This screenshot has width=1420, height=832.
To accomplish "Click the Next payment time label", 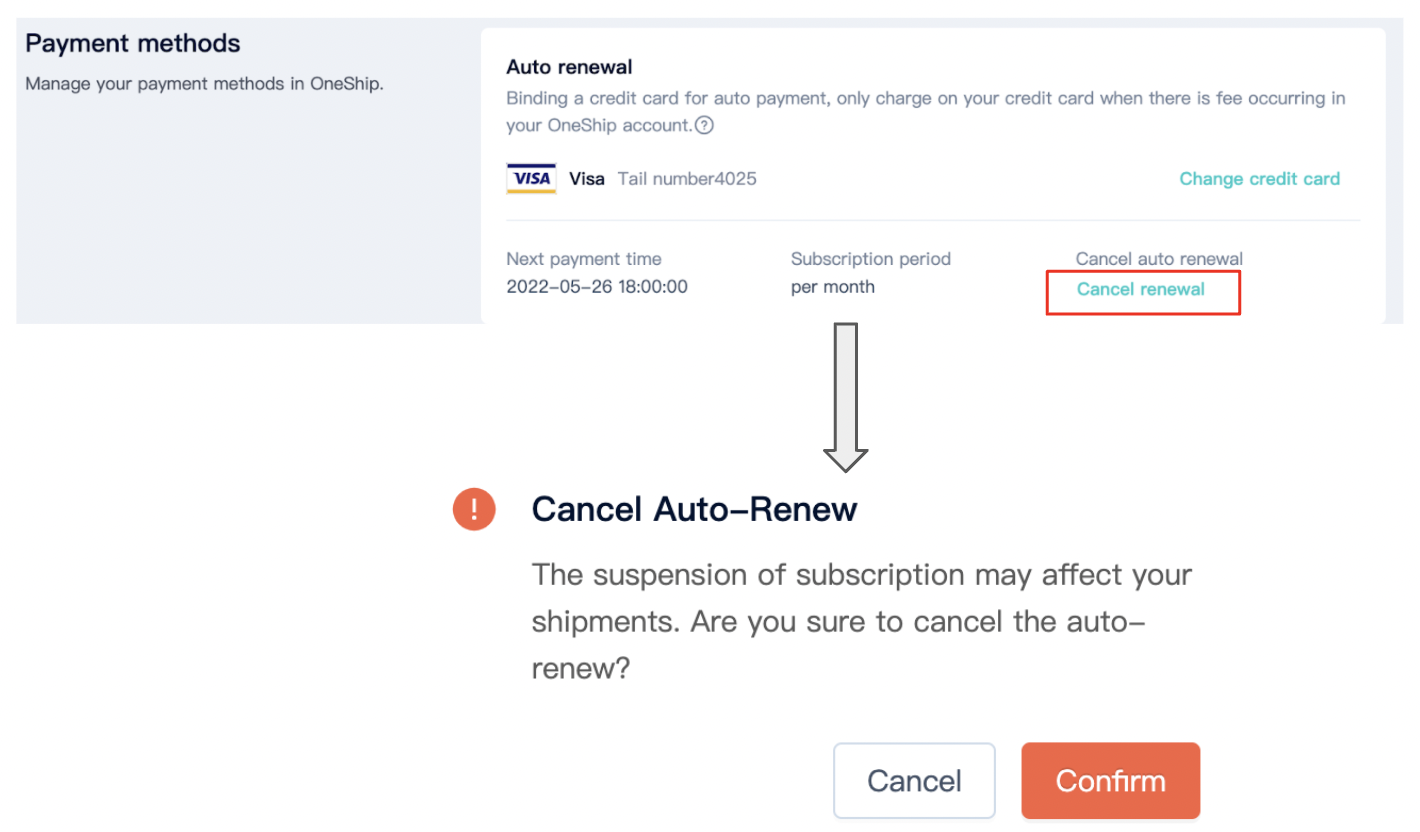I will 584,259.
